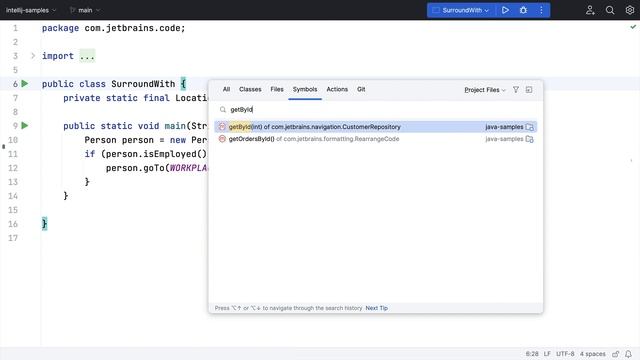Switch to the Actions tab
The height and width of the screenshot is (360, 640).
pos(337,89)
